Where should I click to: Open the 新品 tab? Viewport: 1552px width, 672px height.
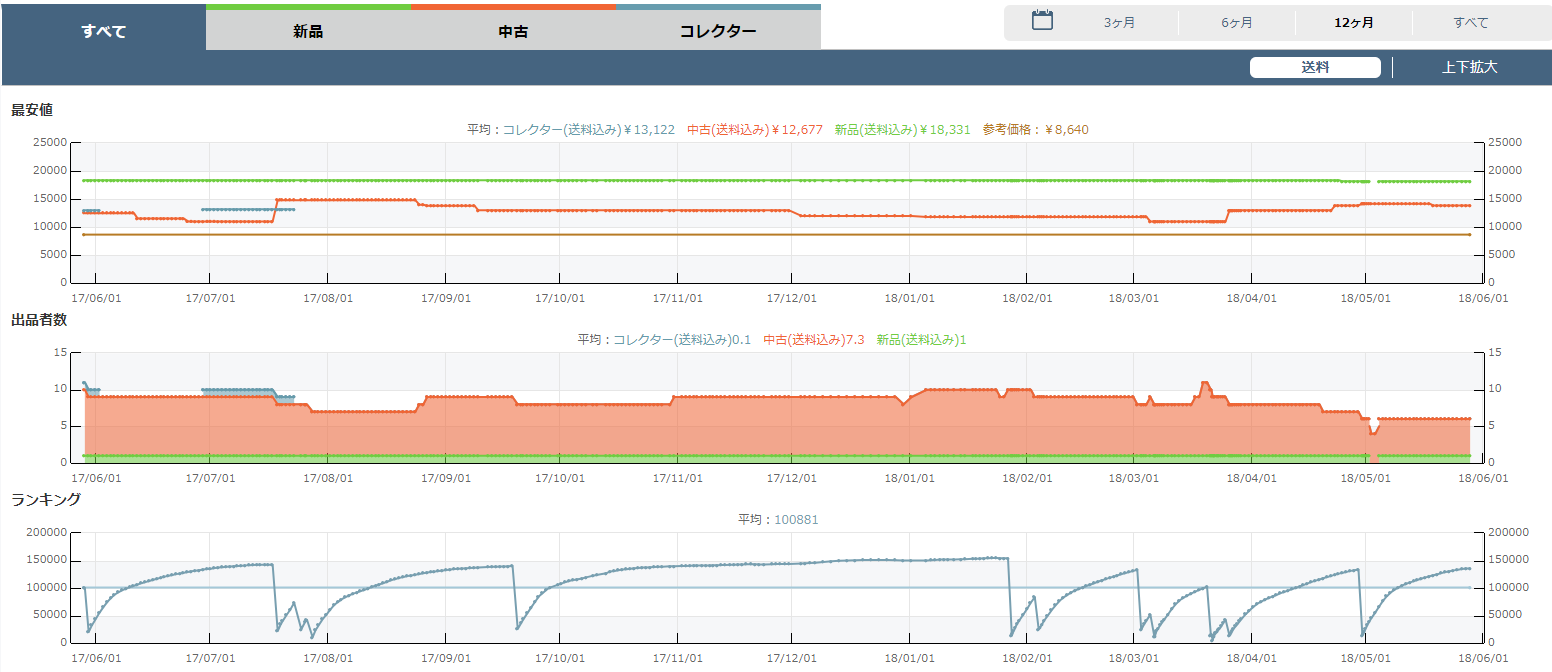pyautogui.click(x=308, y=31)
